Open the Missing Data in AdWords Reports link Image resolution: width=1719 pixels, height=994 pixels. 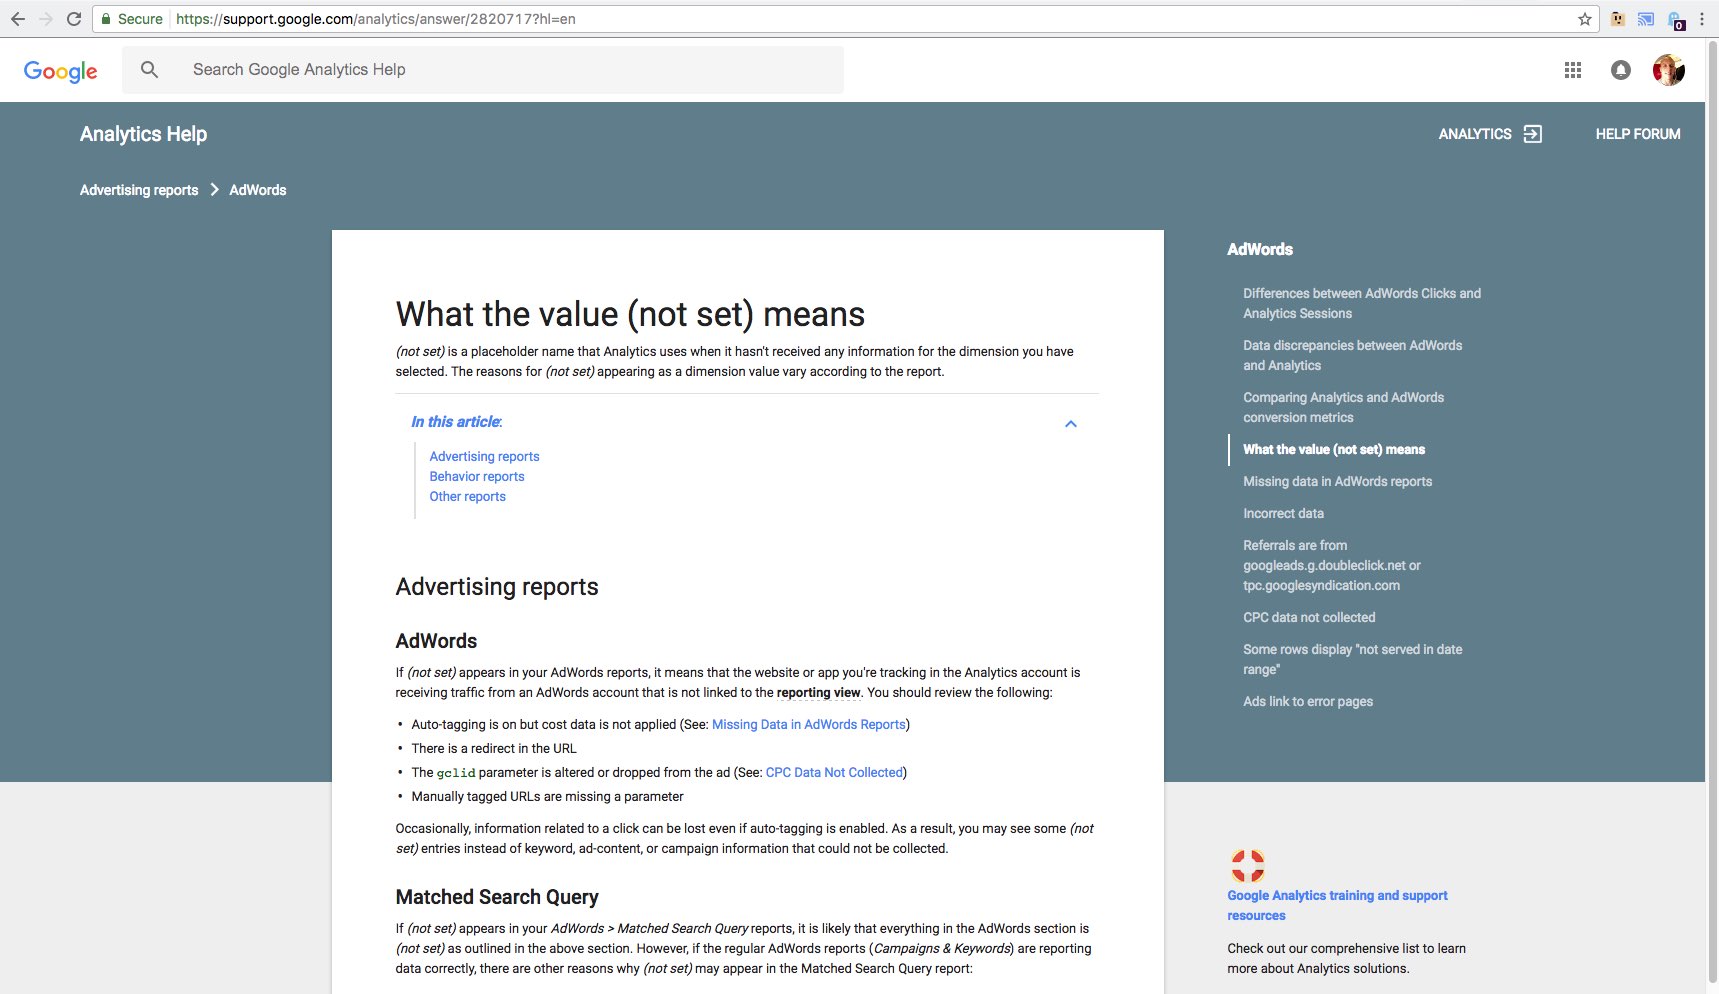[x=809, y=724]
